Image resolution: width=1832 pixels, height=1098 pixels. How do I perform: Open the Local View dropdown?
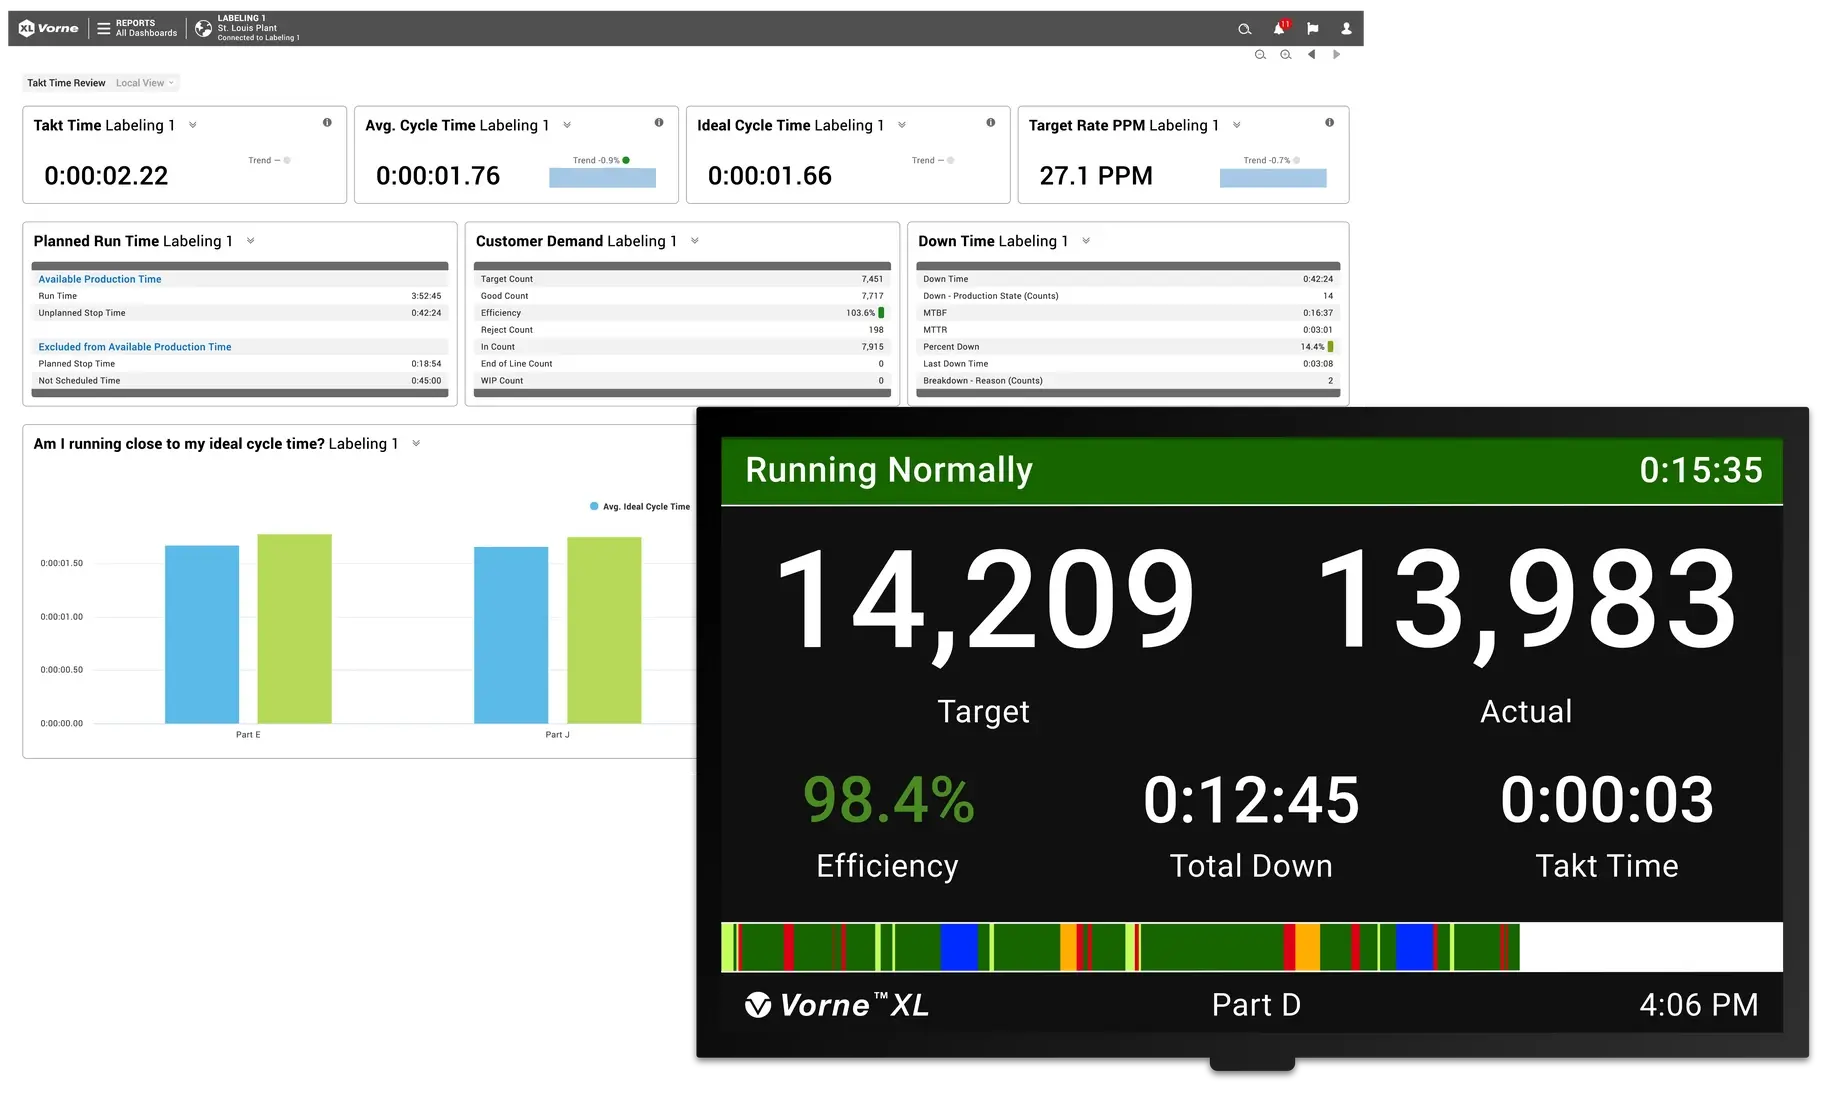145,83
